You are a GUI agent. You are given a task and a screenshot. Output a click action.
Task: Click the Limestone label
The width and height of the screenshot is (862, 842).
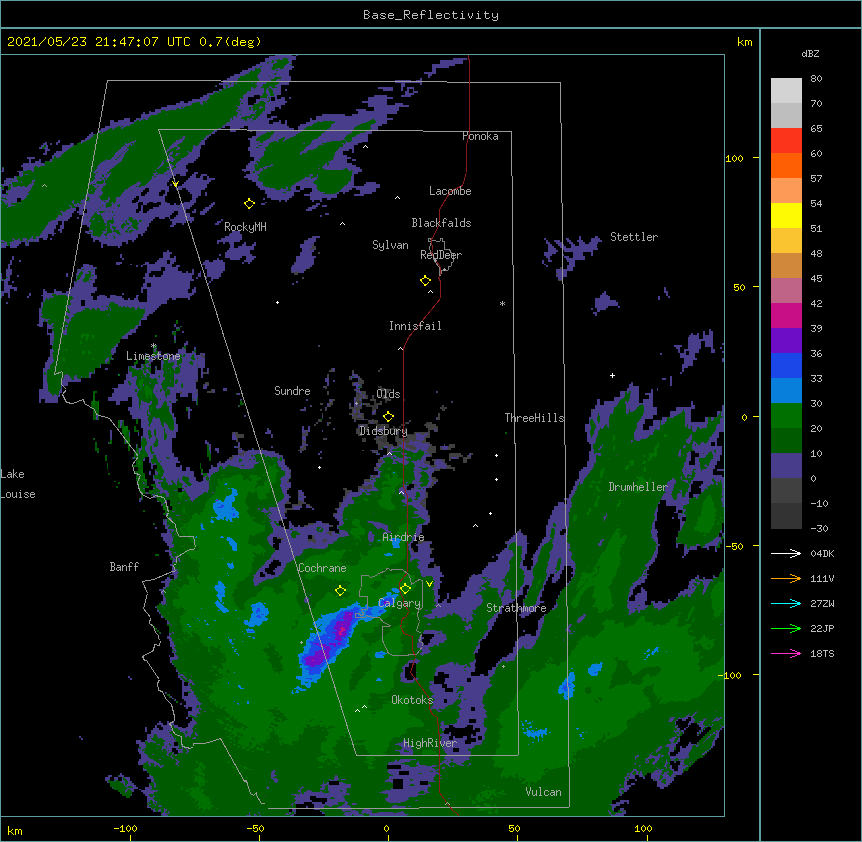tap(153, 356)
